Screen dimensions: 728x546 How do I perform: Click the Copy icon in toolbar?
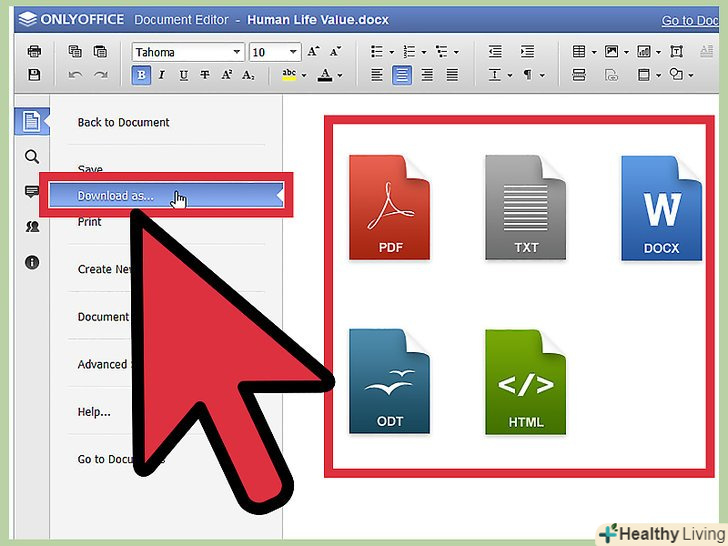pyautogui.click(x=75, y=51)
